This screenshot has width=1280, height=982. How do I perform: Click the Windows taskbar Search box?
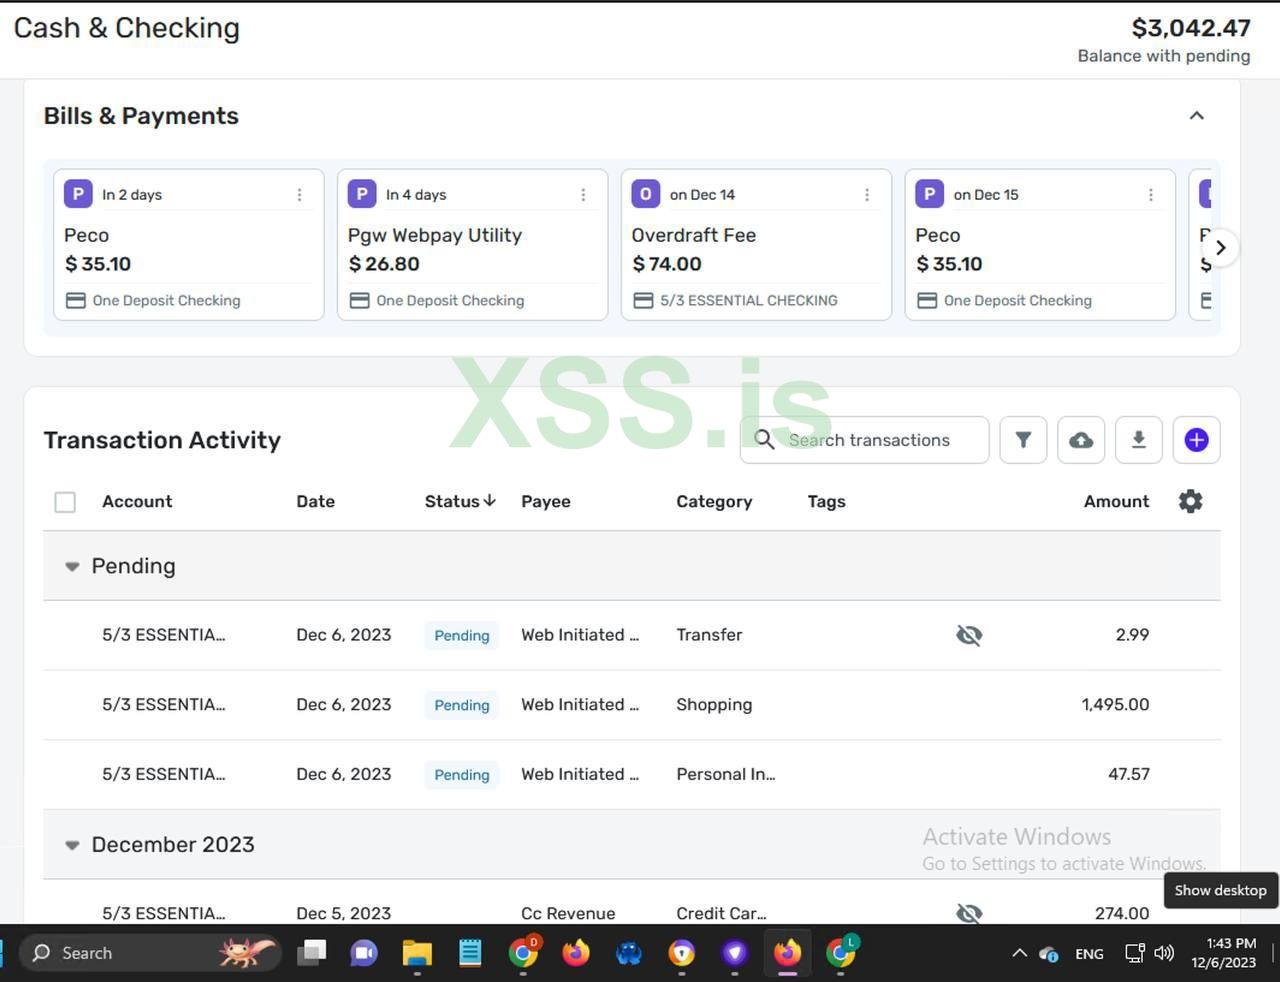(150, 953)
